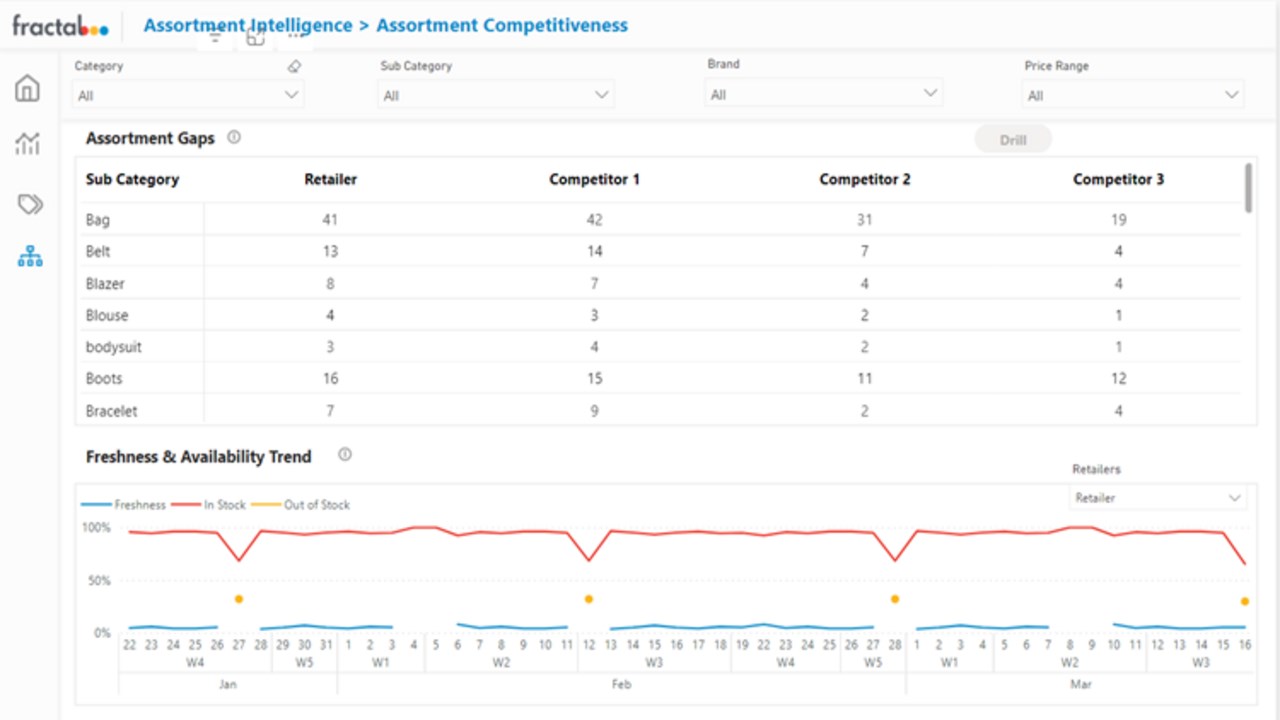Select the Blazer row label
The image size is (1280, 720).
click(x=105, y=284)
